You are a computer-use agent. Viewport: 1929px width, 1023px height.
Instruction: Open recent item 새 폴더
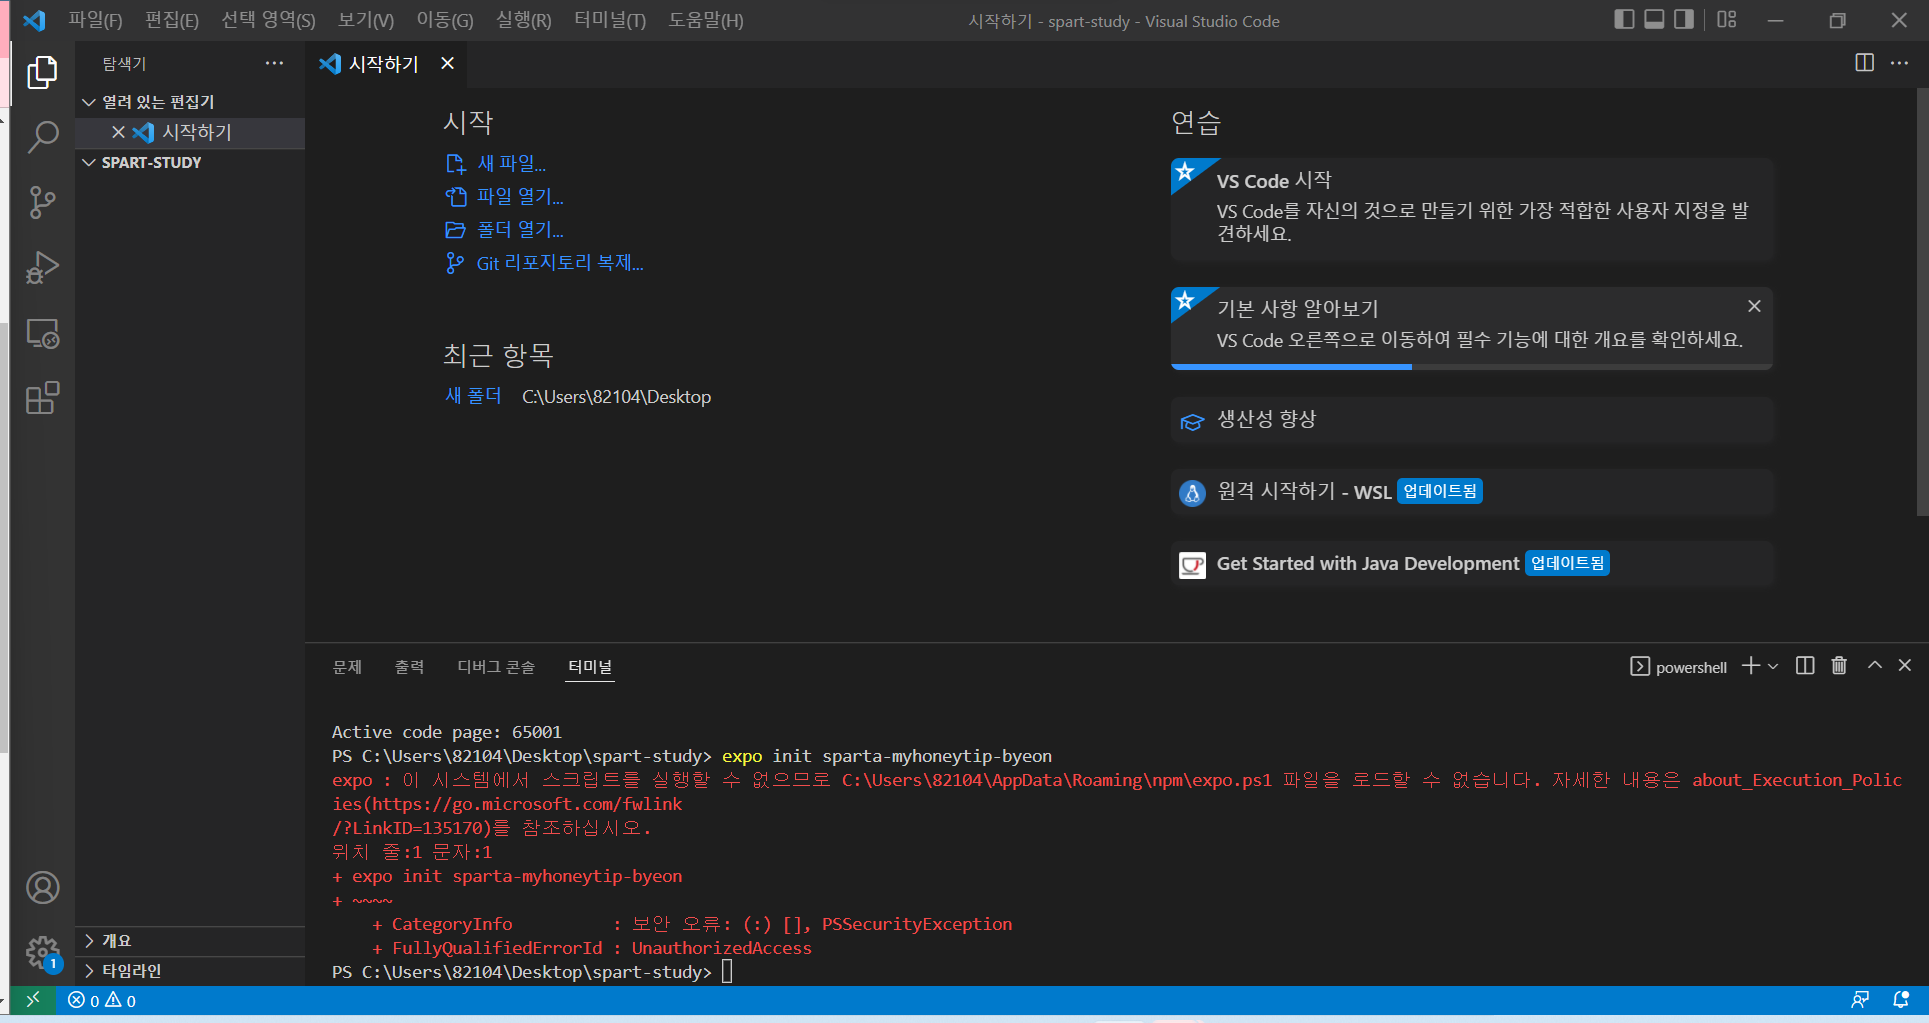473,396
